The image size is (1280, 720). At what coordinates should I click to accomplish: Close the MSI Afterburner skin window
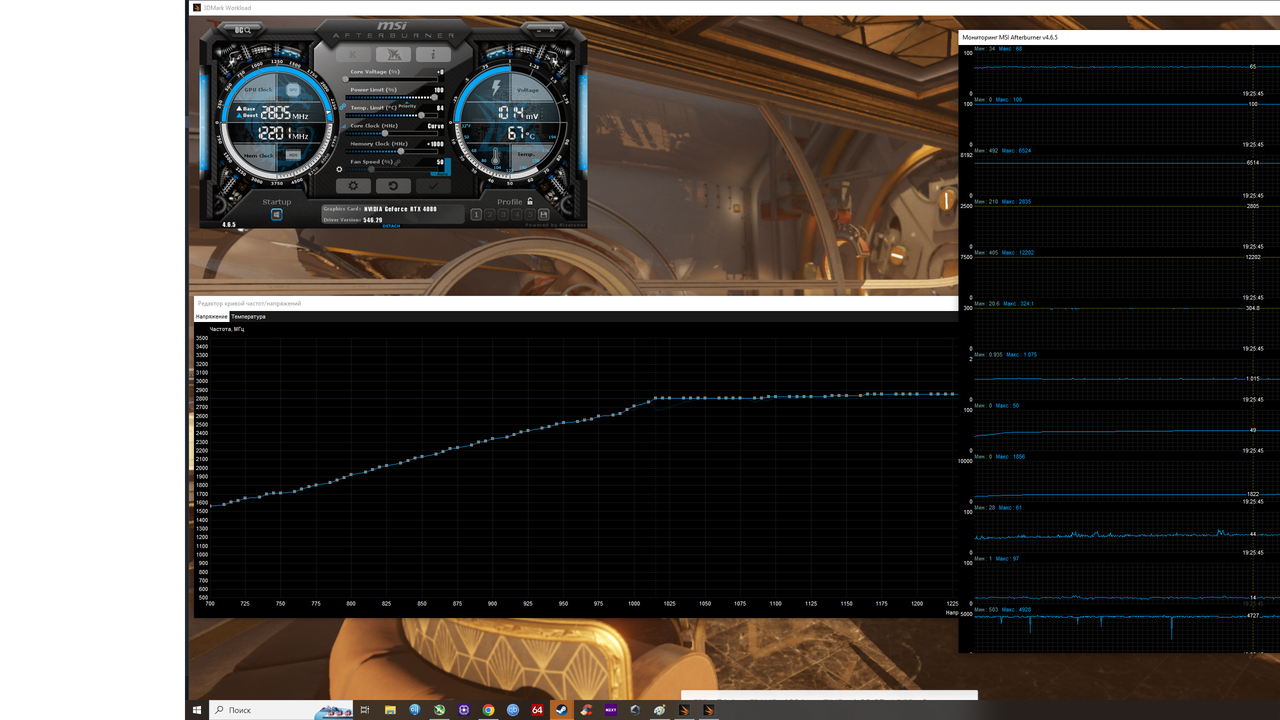(552, 30)
